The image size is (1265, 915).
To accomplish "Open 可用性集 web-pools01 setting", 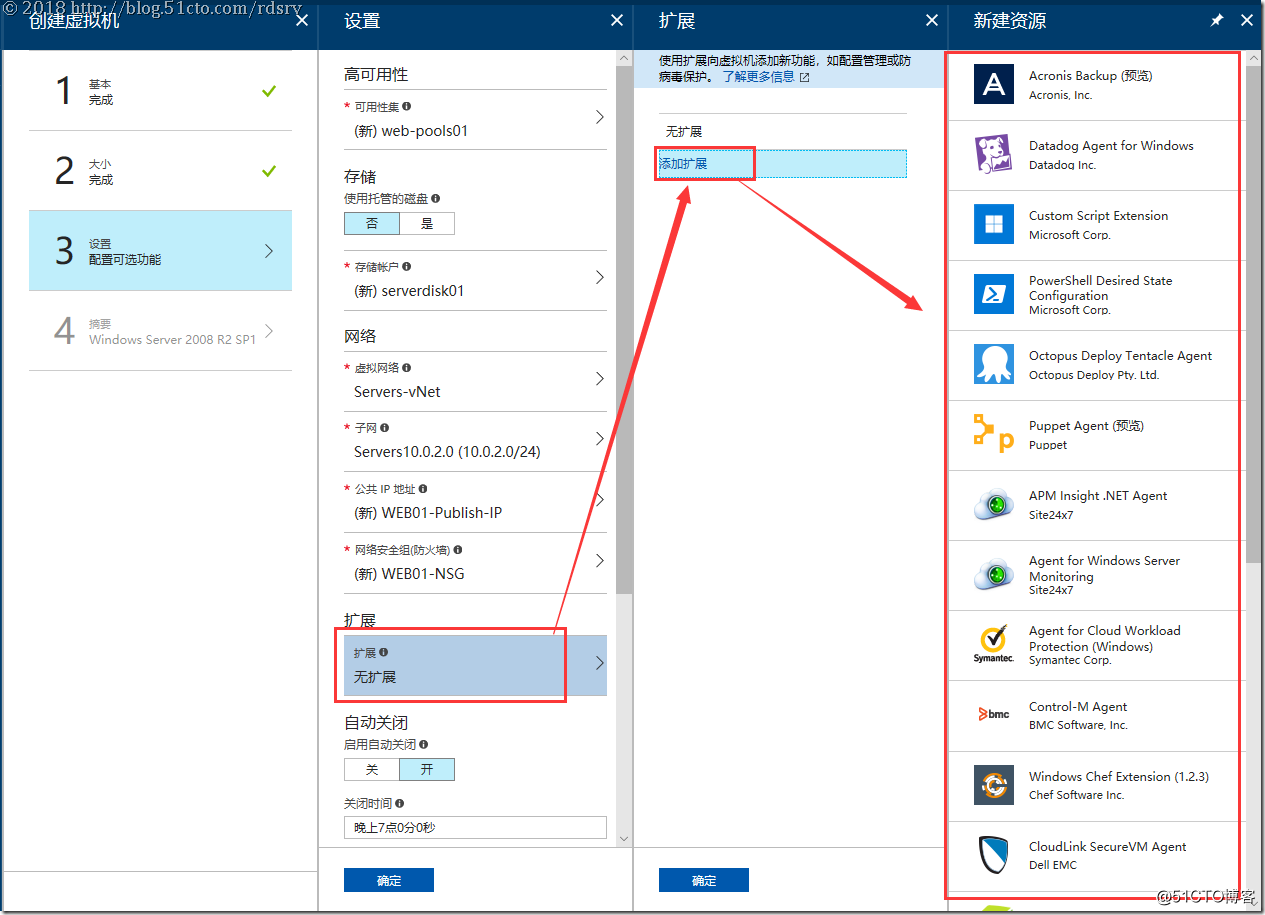I will point(475,119).
